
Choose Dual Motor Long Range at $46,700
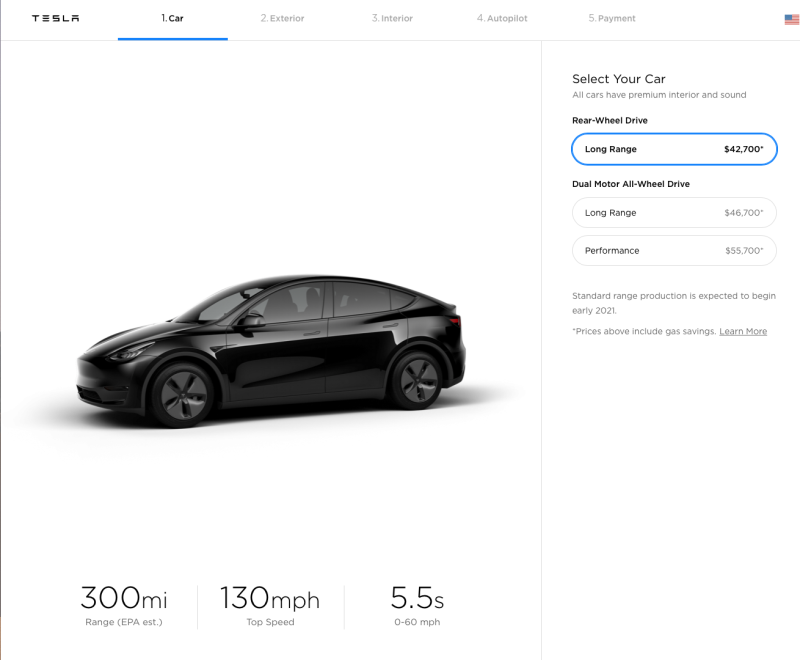674,213
